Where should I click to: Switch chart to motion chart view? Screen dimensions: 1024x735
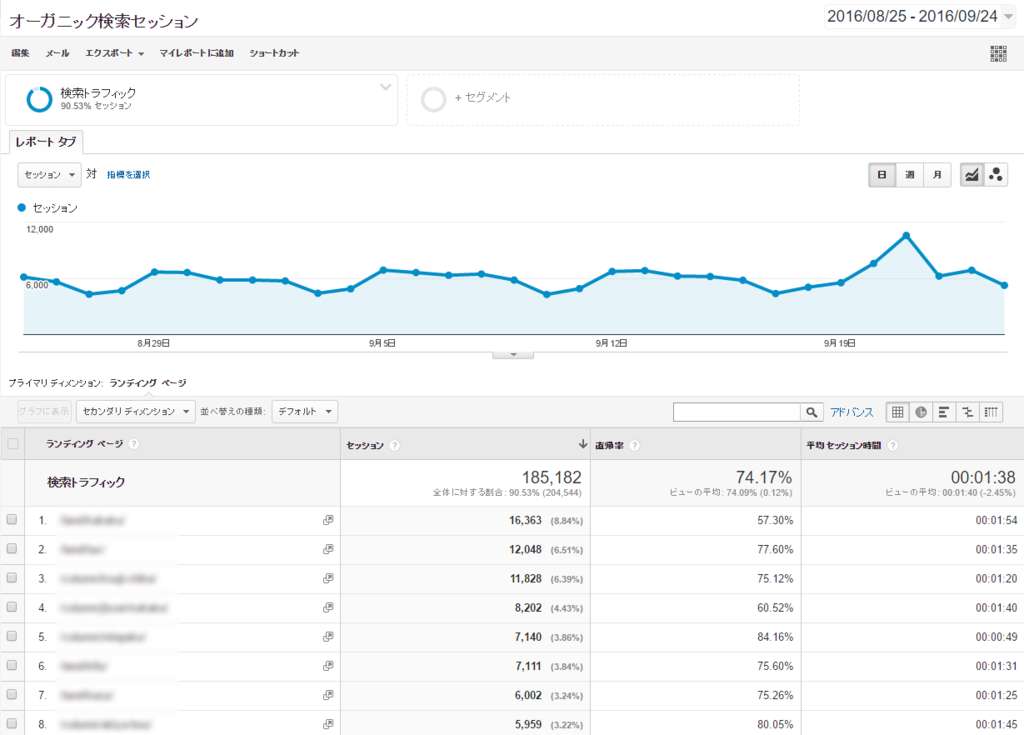[996, 174]
